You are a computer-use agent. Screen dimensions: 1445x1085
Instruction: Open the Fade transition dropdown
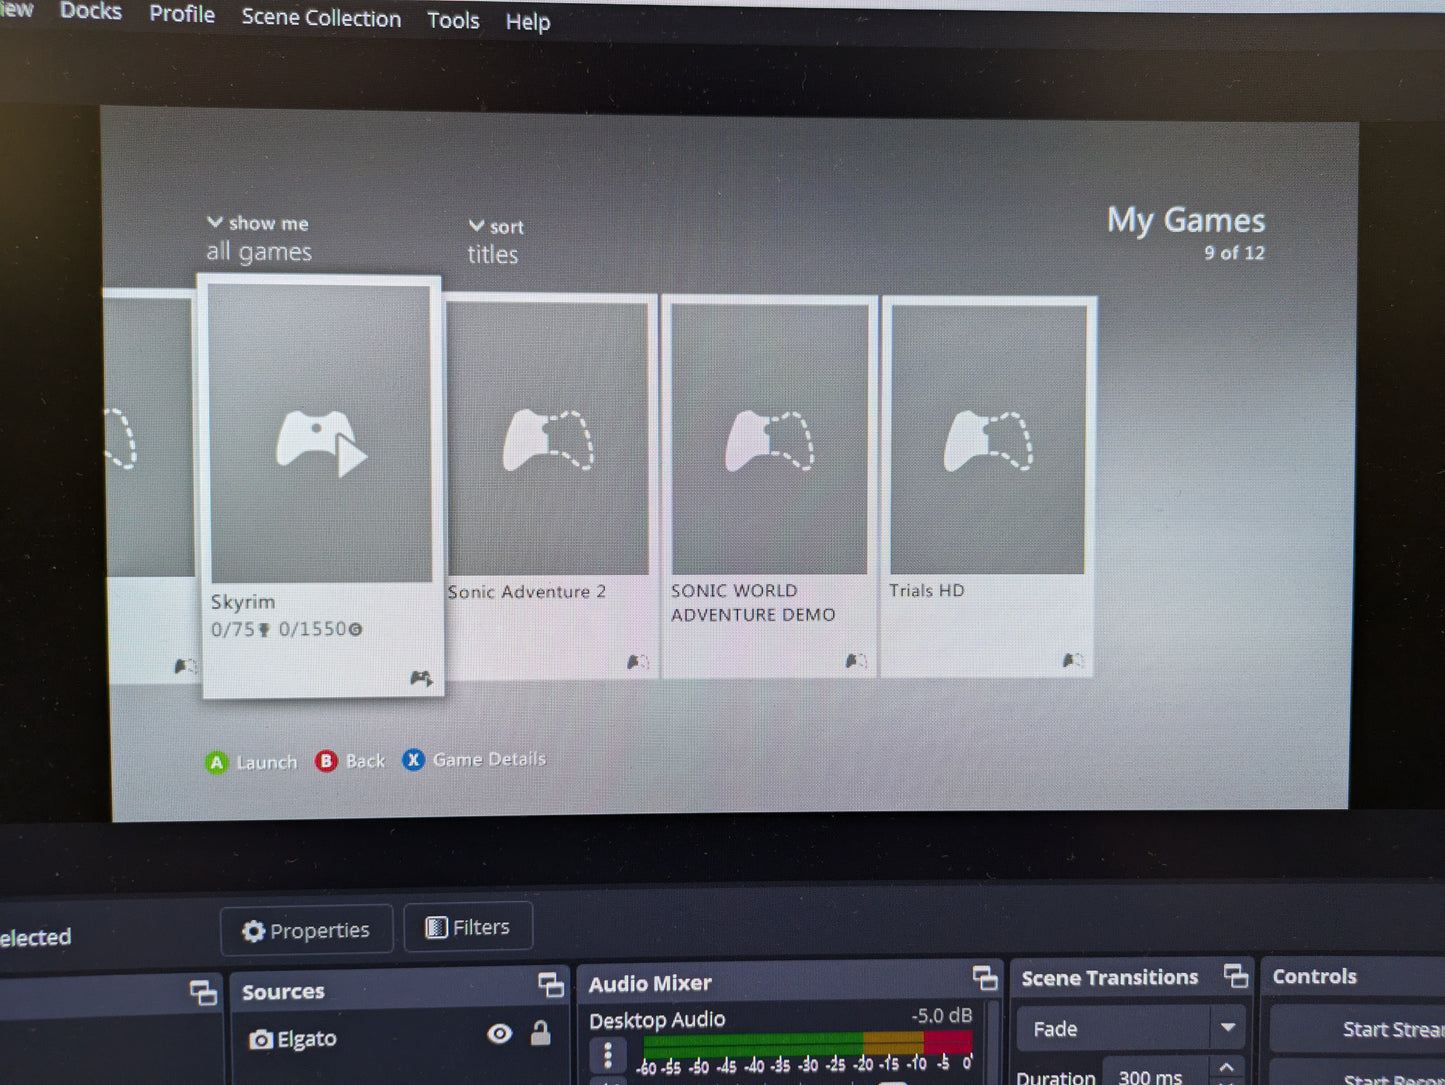pyautogui.click(x=1131, y=1028)
